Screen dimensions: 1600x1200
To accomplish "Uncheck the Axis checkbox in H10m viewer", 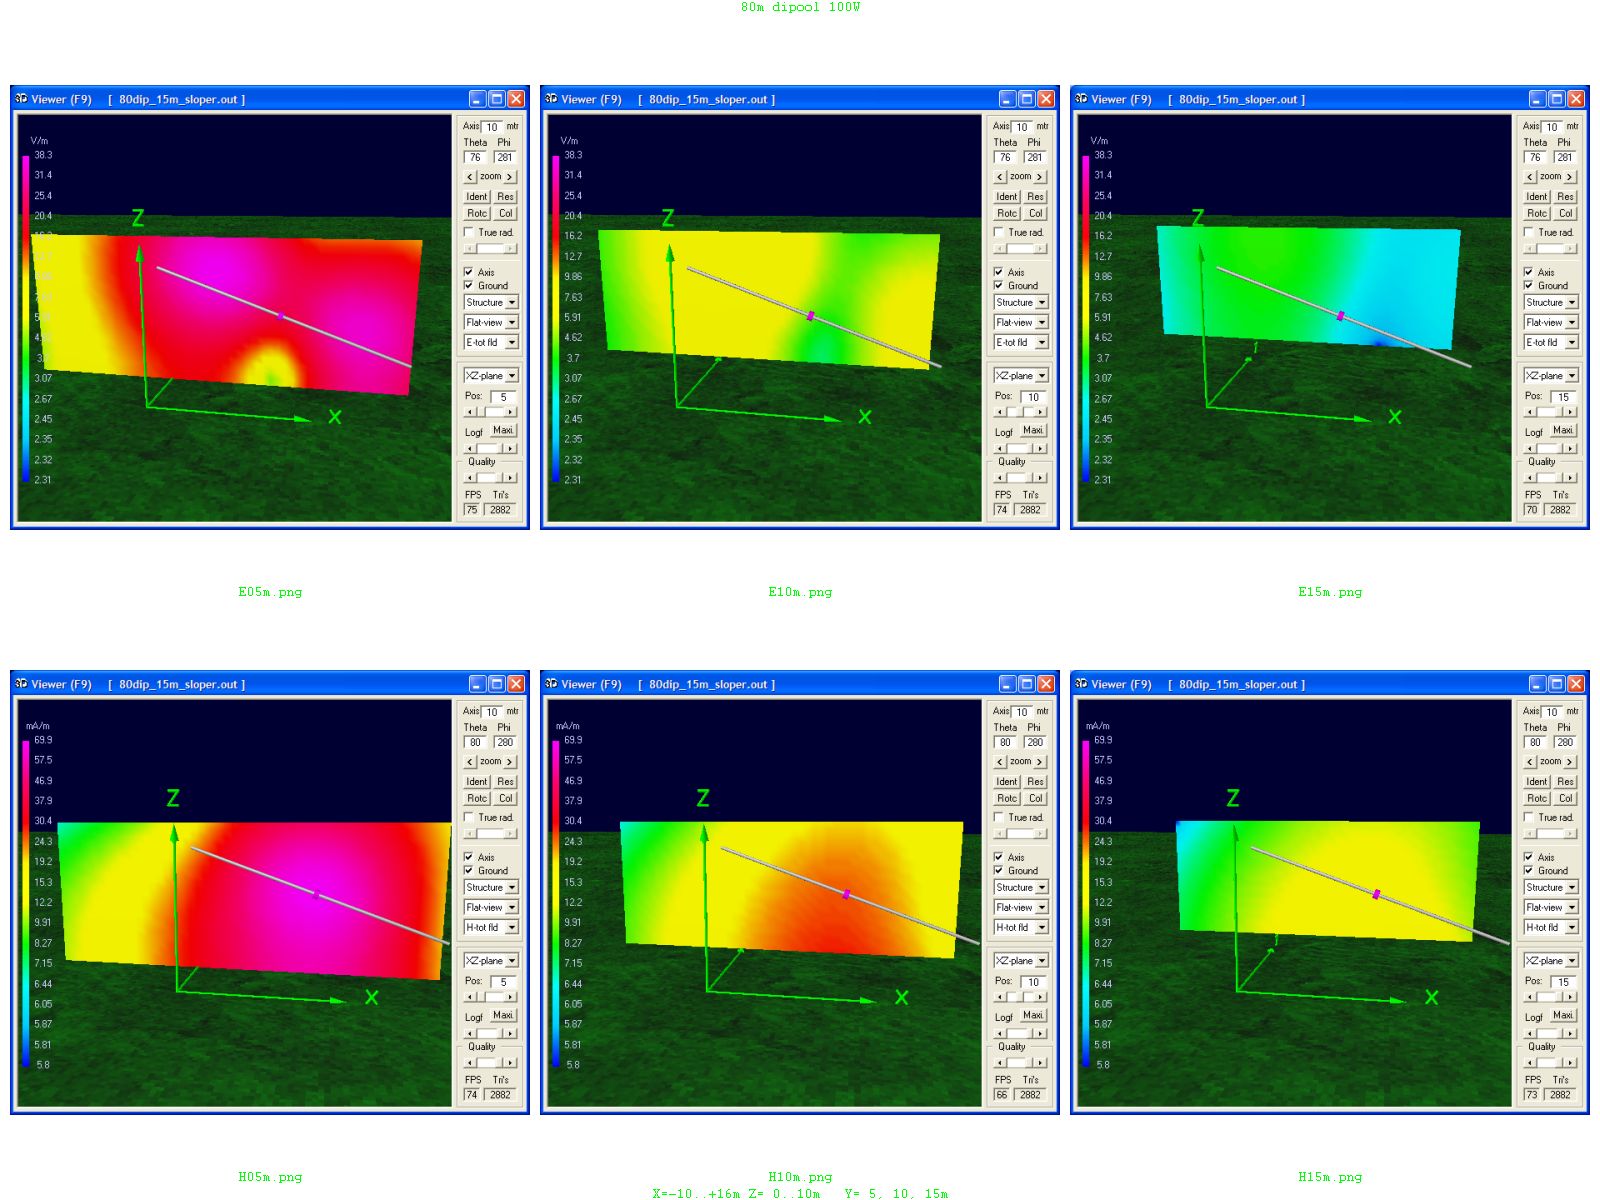I will (x=999, y=857).
